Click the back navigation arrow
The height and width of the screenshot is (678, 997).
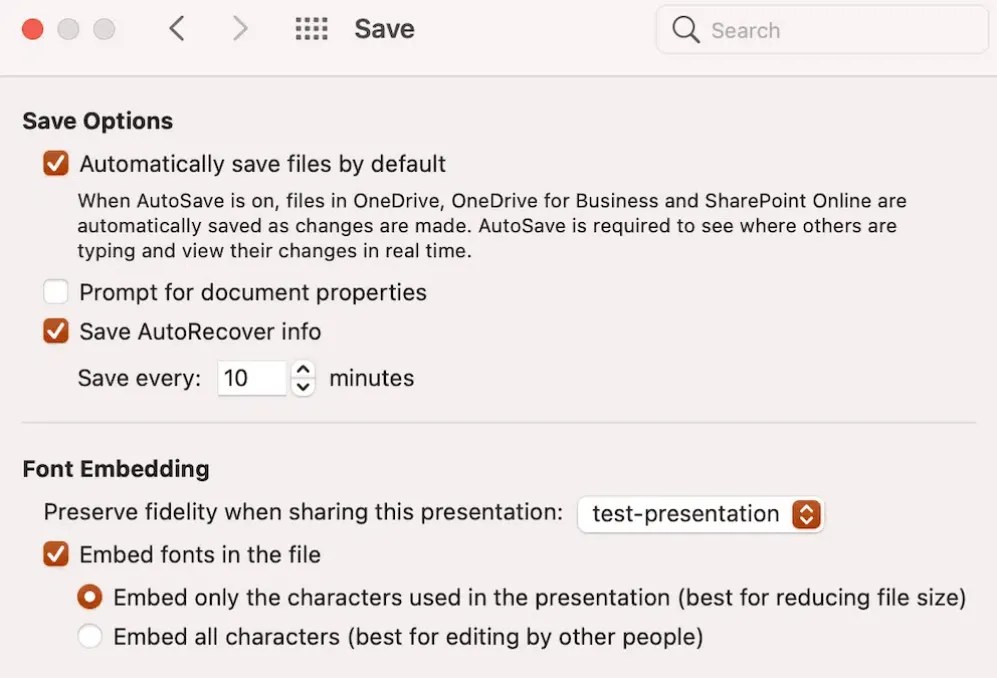(177, 29)
